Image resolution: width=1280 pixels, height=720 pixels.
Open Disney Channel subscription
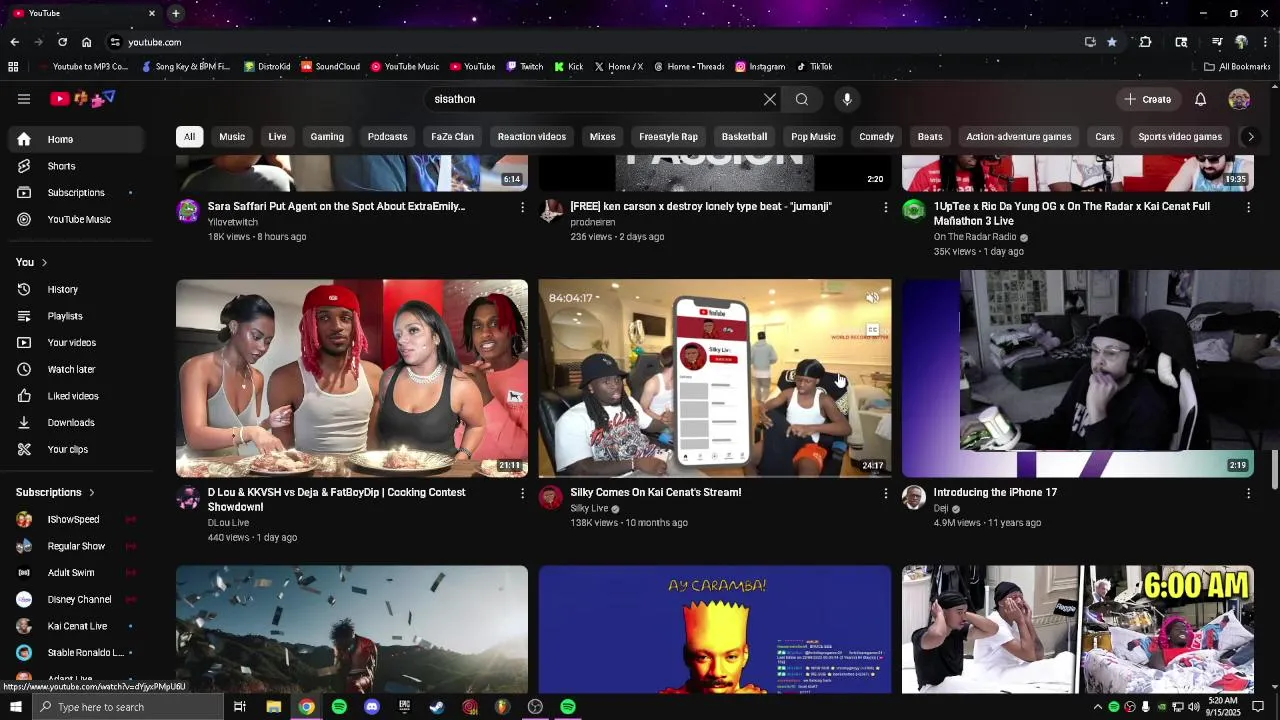click(x=77, y=599)
